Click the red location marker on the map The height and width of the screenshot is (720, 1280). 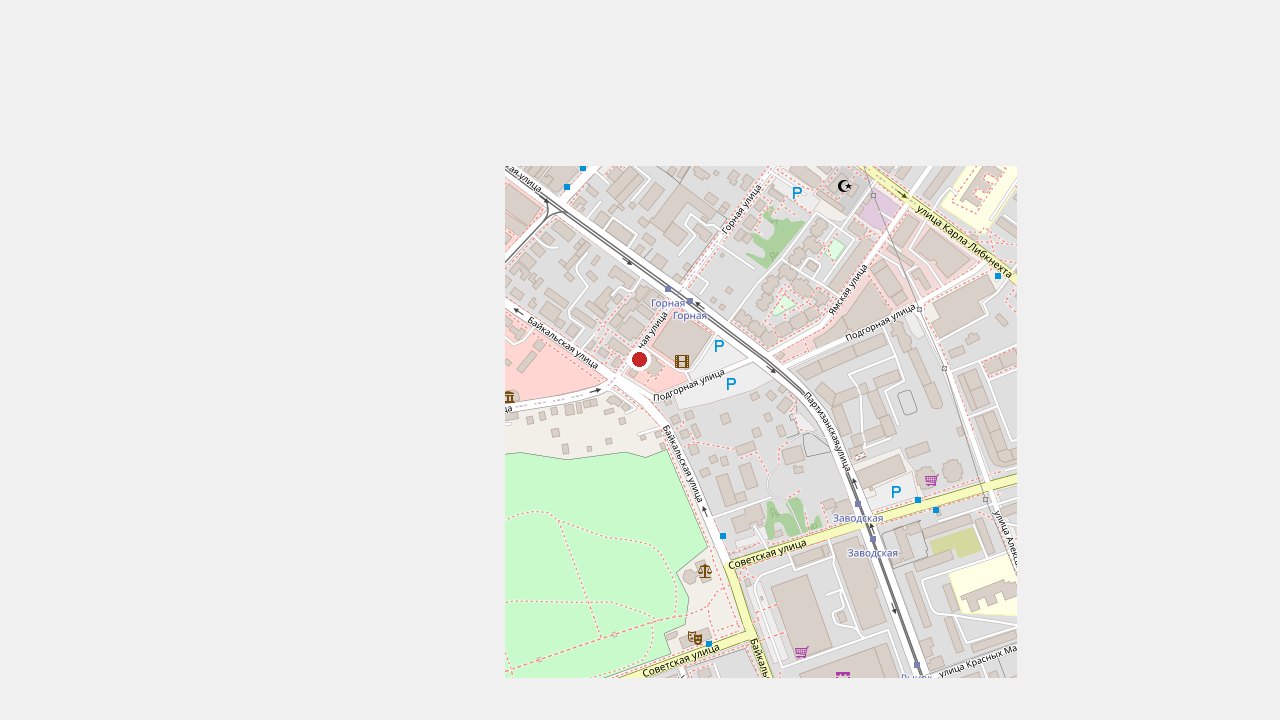[x=639, y=360]
